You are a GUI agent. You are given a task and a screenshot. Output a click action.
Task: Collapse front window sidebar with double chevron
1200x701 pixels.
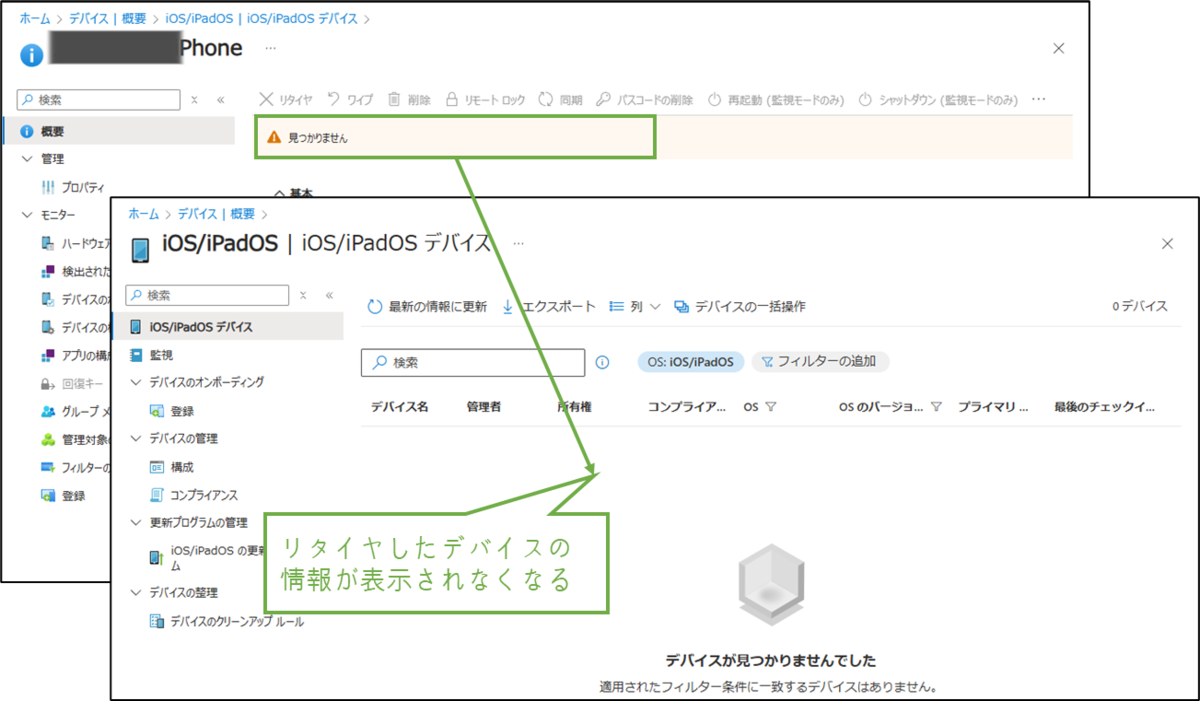(x=329, y=296)
